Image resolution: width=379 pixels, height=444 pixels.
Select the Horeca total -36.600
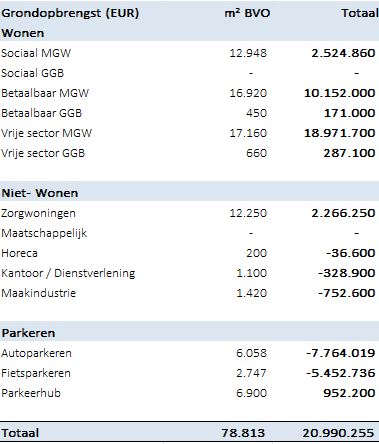350,253
